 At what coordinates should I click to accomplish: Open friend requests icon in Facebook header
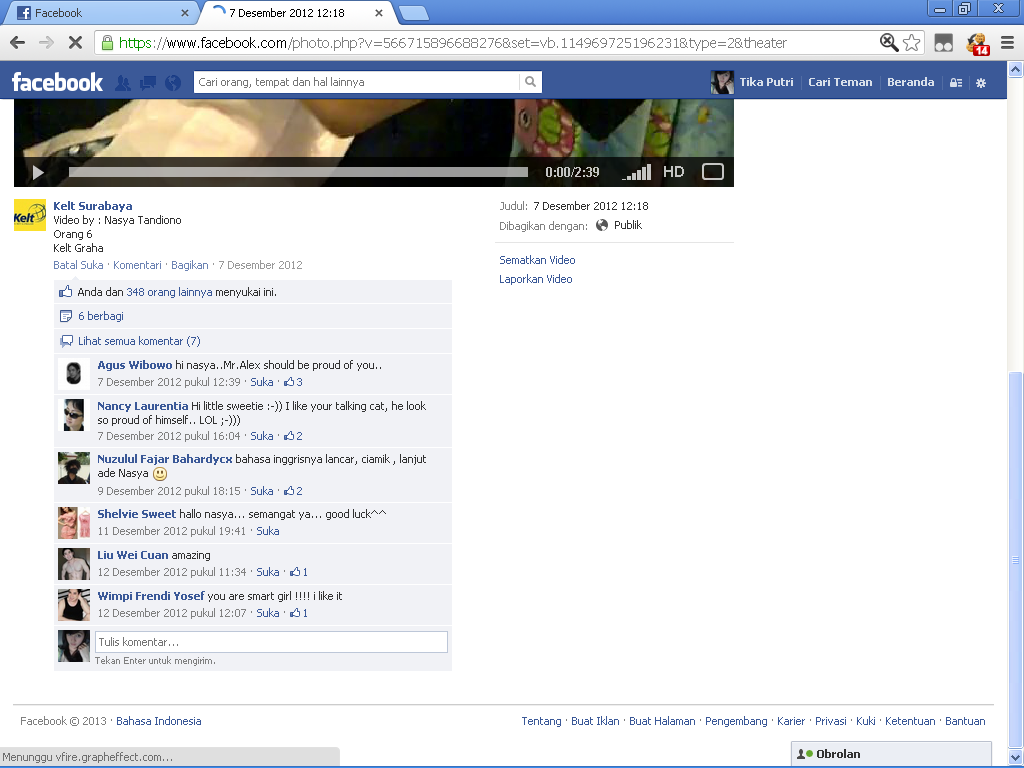pos(123,83)
